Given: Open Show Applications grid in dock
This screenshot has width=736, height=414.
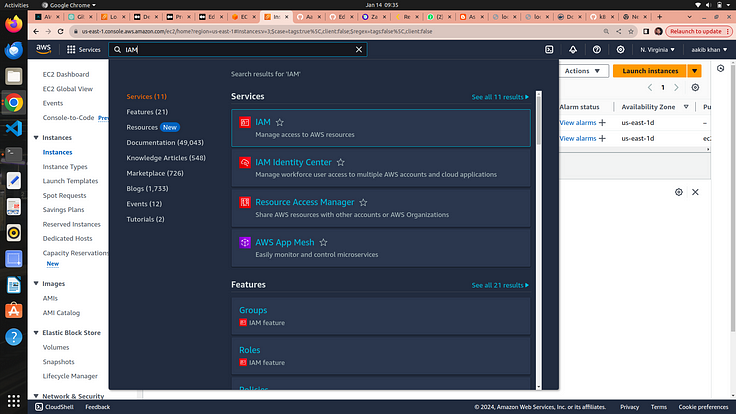Looking at the screenshot, I should click(x=14, y=400).
